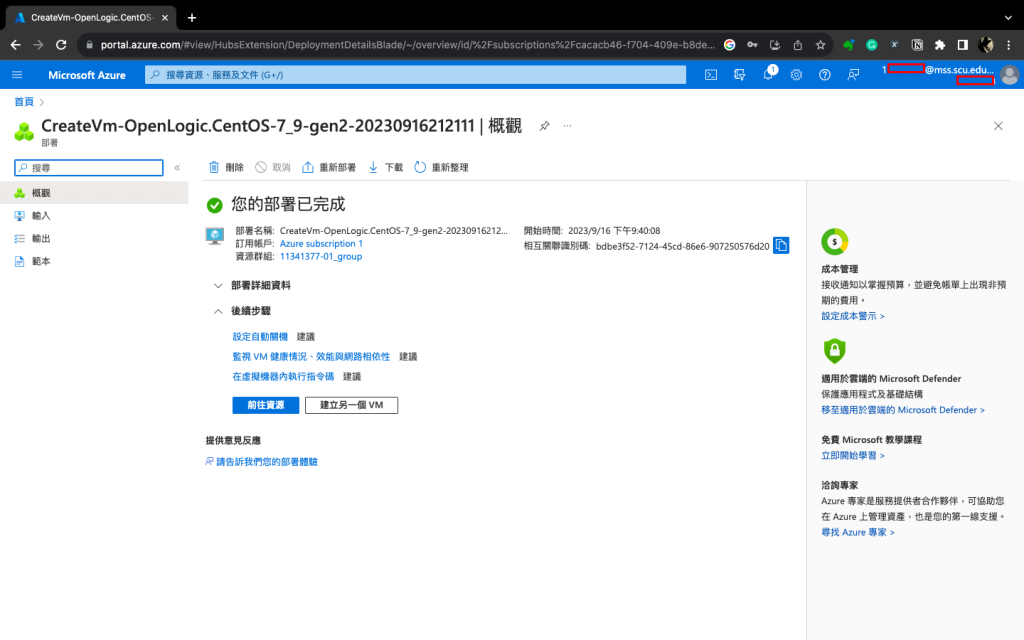Screen dimensions: 1024x640
Task: Open the Azure subscription 1 link
Action: click(321, 244)
